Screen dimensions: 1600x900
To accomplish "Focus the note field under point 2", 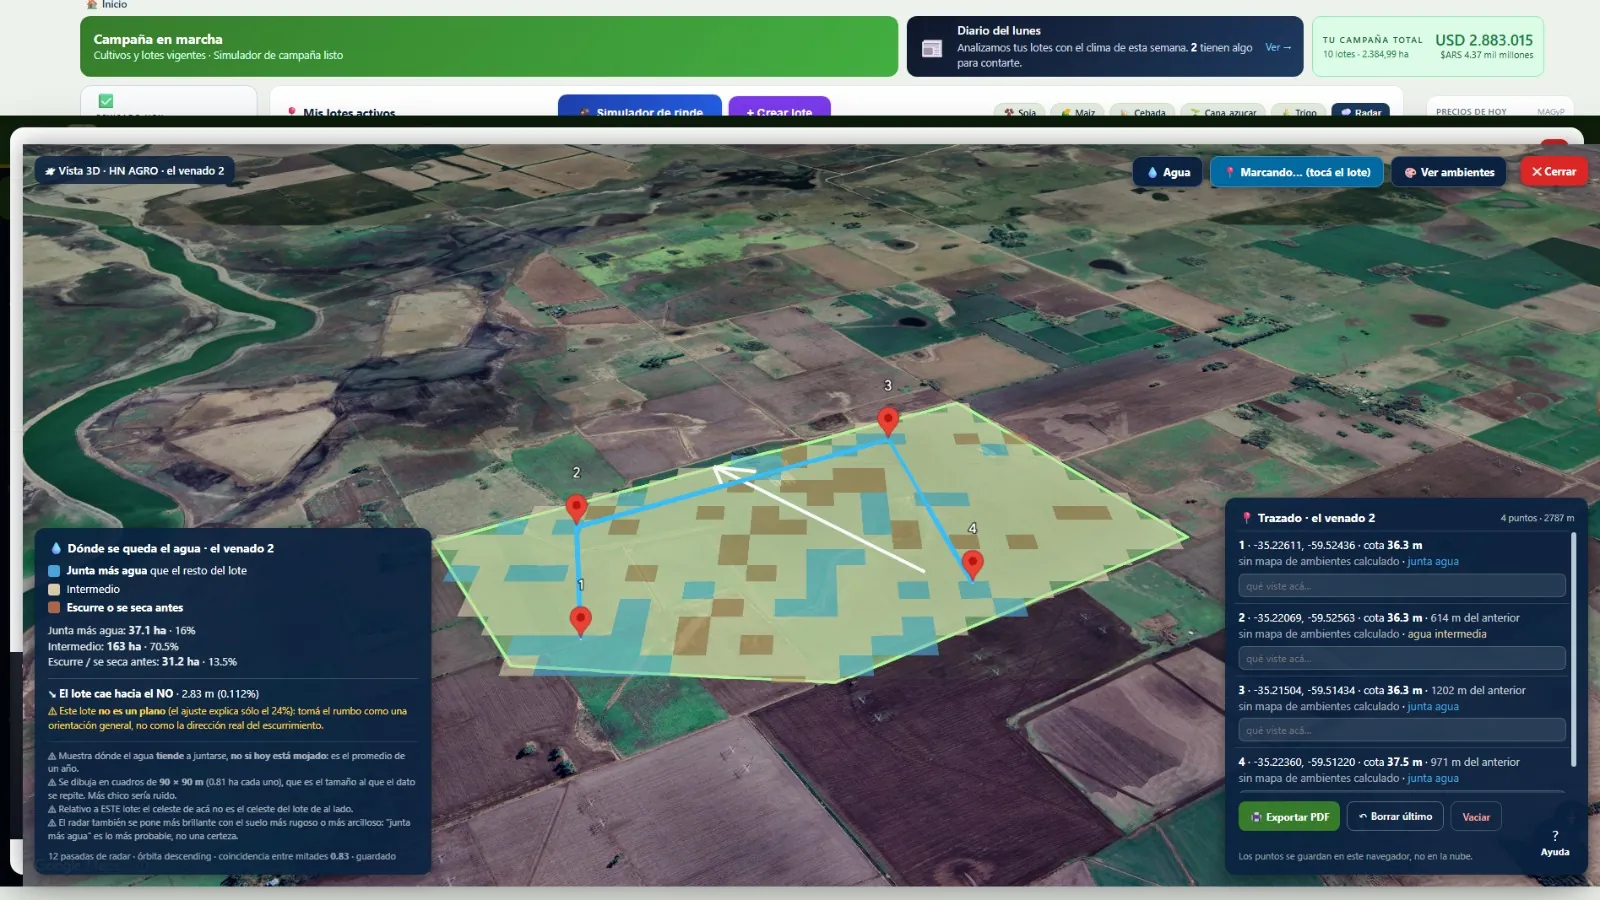I will tap(1401, 658).
